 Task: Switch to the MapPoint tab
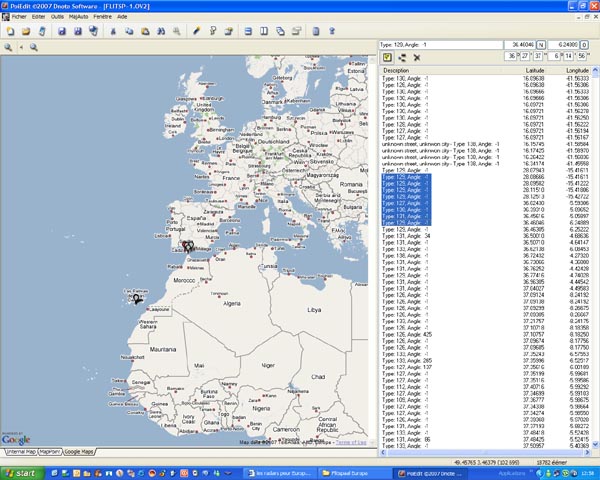click(x=51, y=452)
